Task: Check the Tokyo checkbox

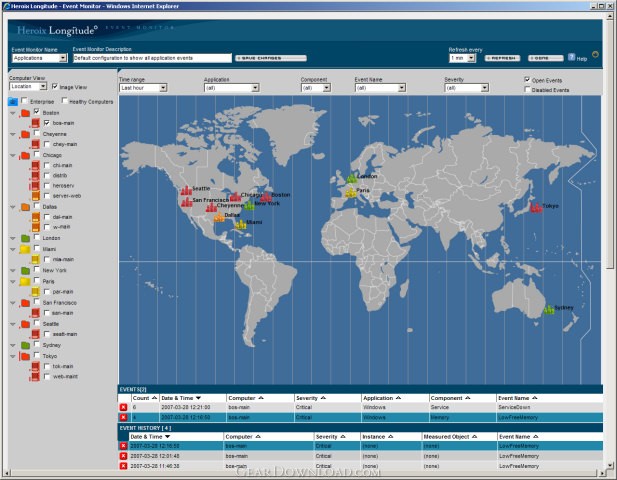Action: tap(37, 355)
